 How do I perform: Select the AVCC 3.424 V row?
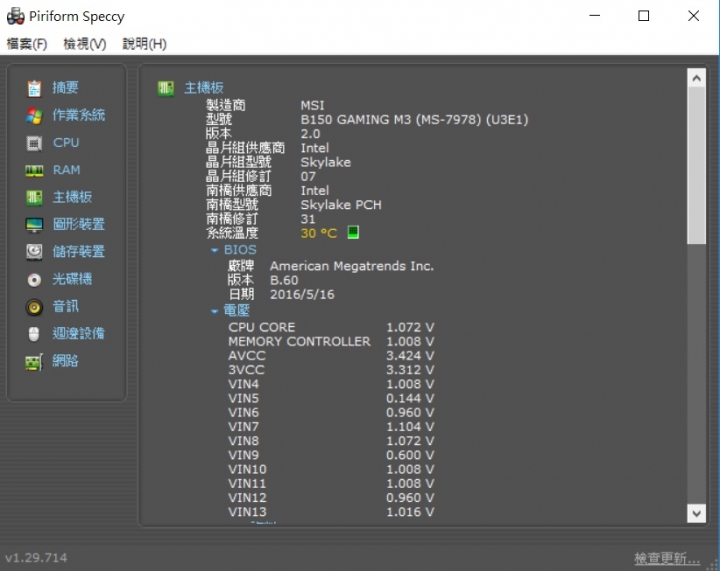(x=331, y=356)
